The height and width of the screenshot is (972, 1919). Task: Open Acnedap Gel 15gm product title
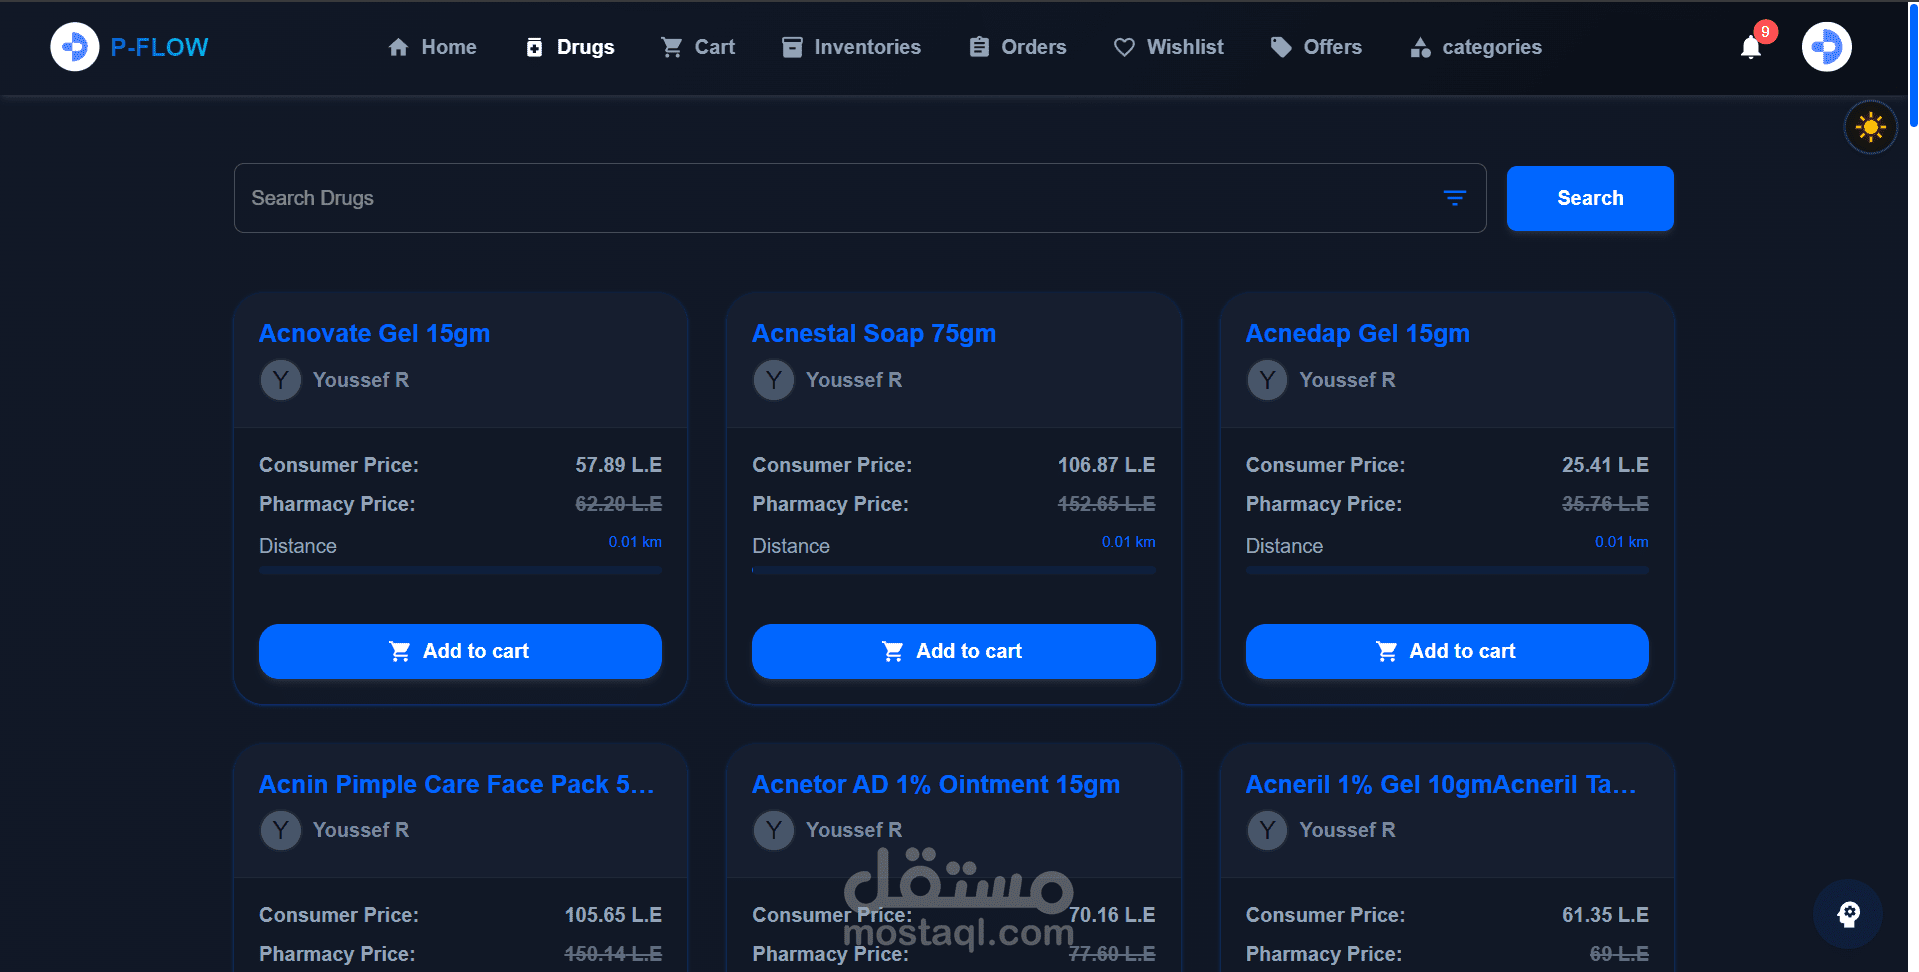click(1358, 333)
